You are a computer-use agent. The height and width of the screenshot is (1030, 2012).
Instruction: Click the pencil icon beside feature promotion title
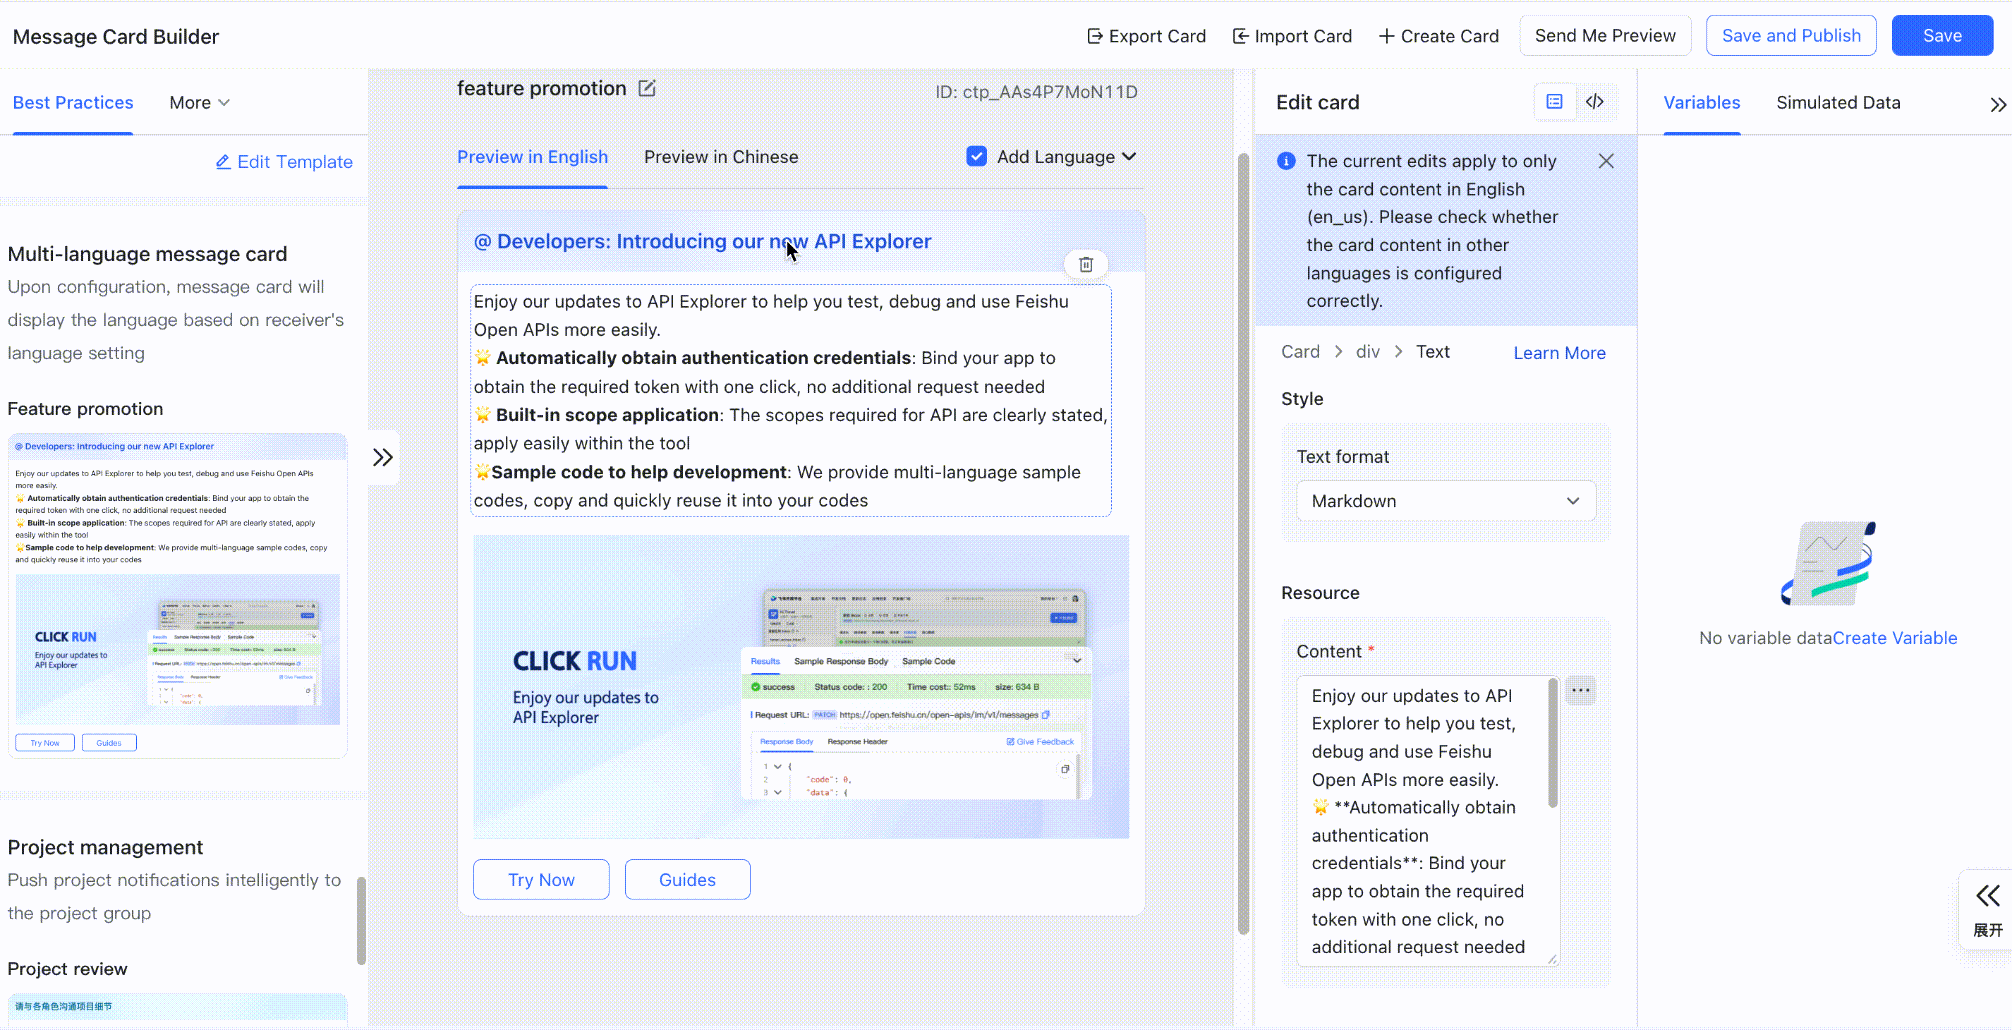647,88
